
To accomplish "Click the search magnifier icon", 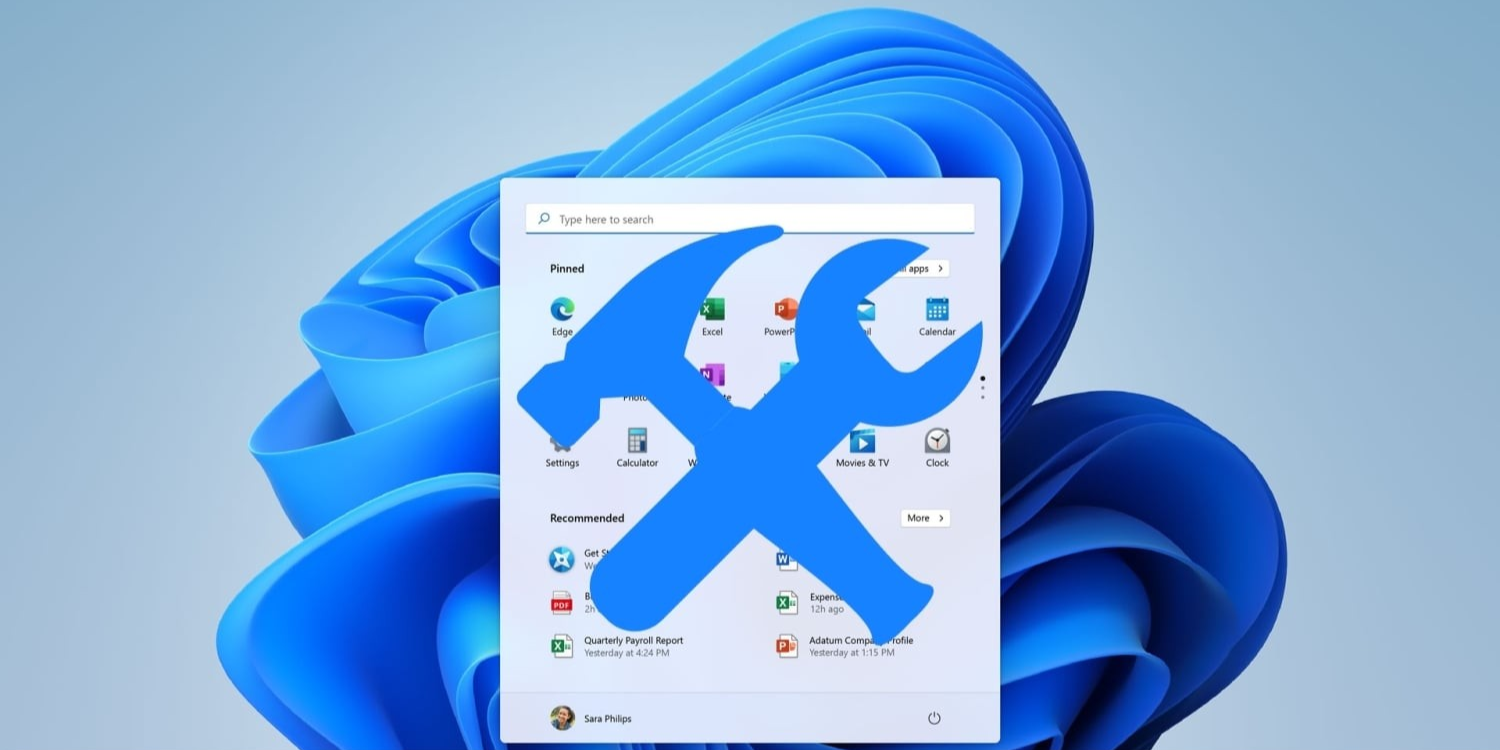I will [543, 218].
